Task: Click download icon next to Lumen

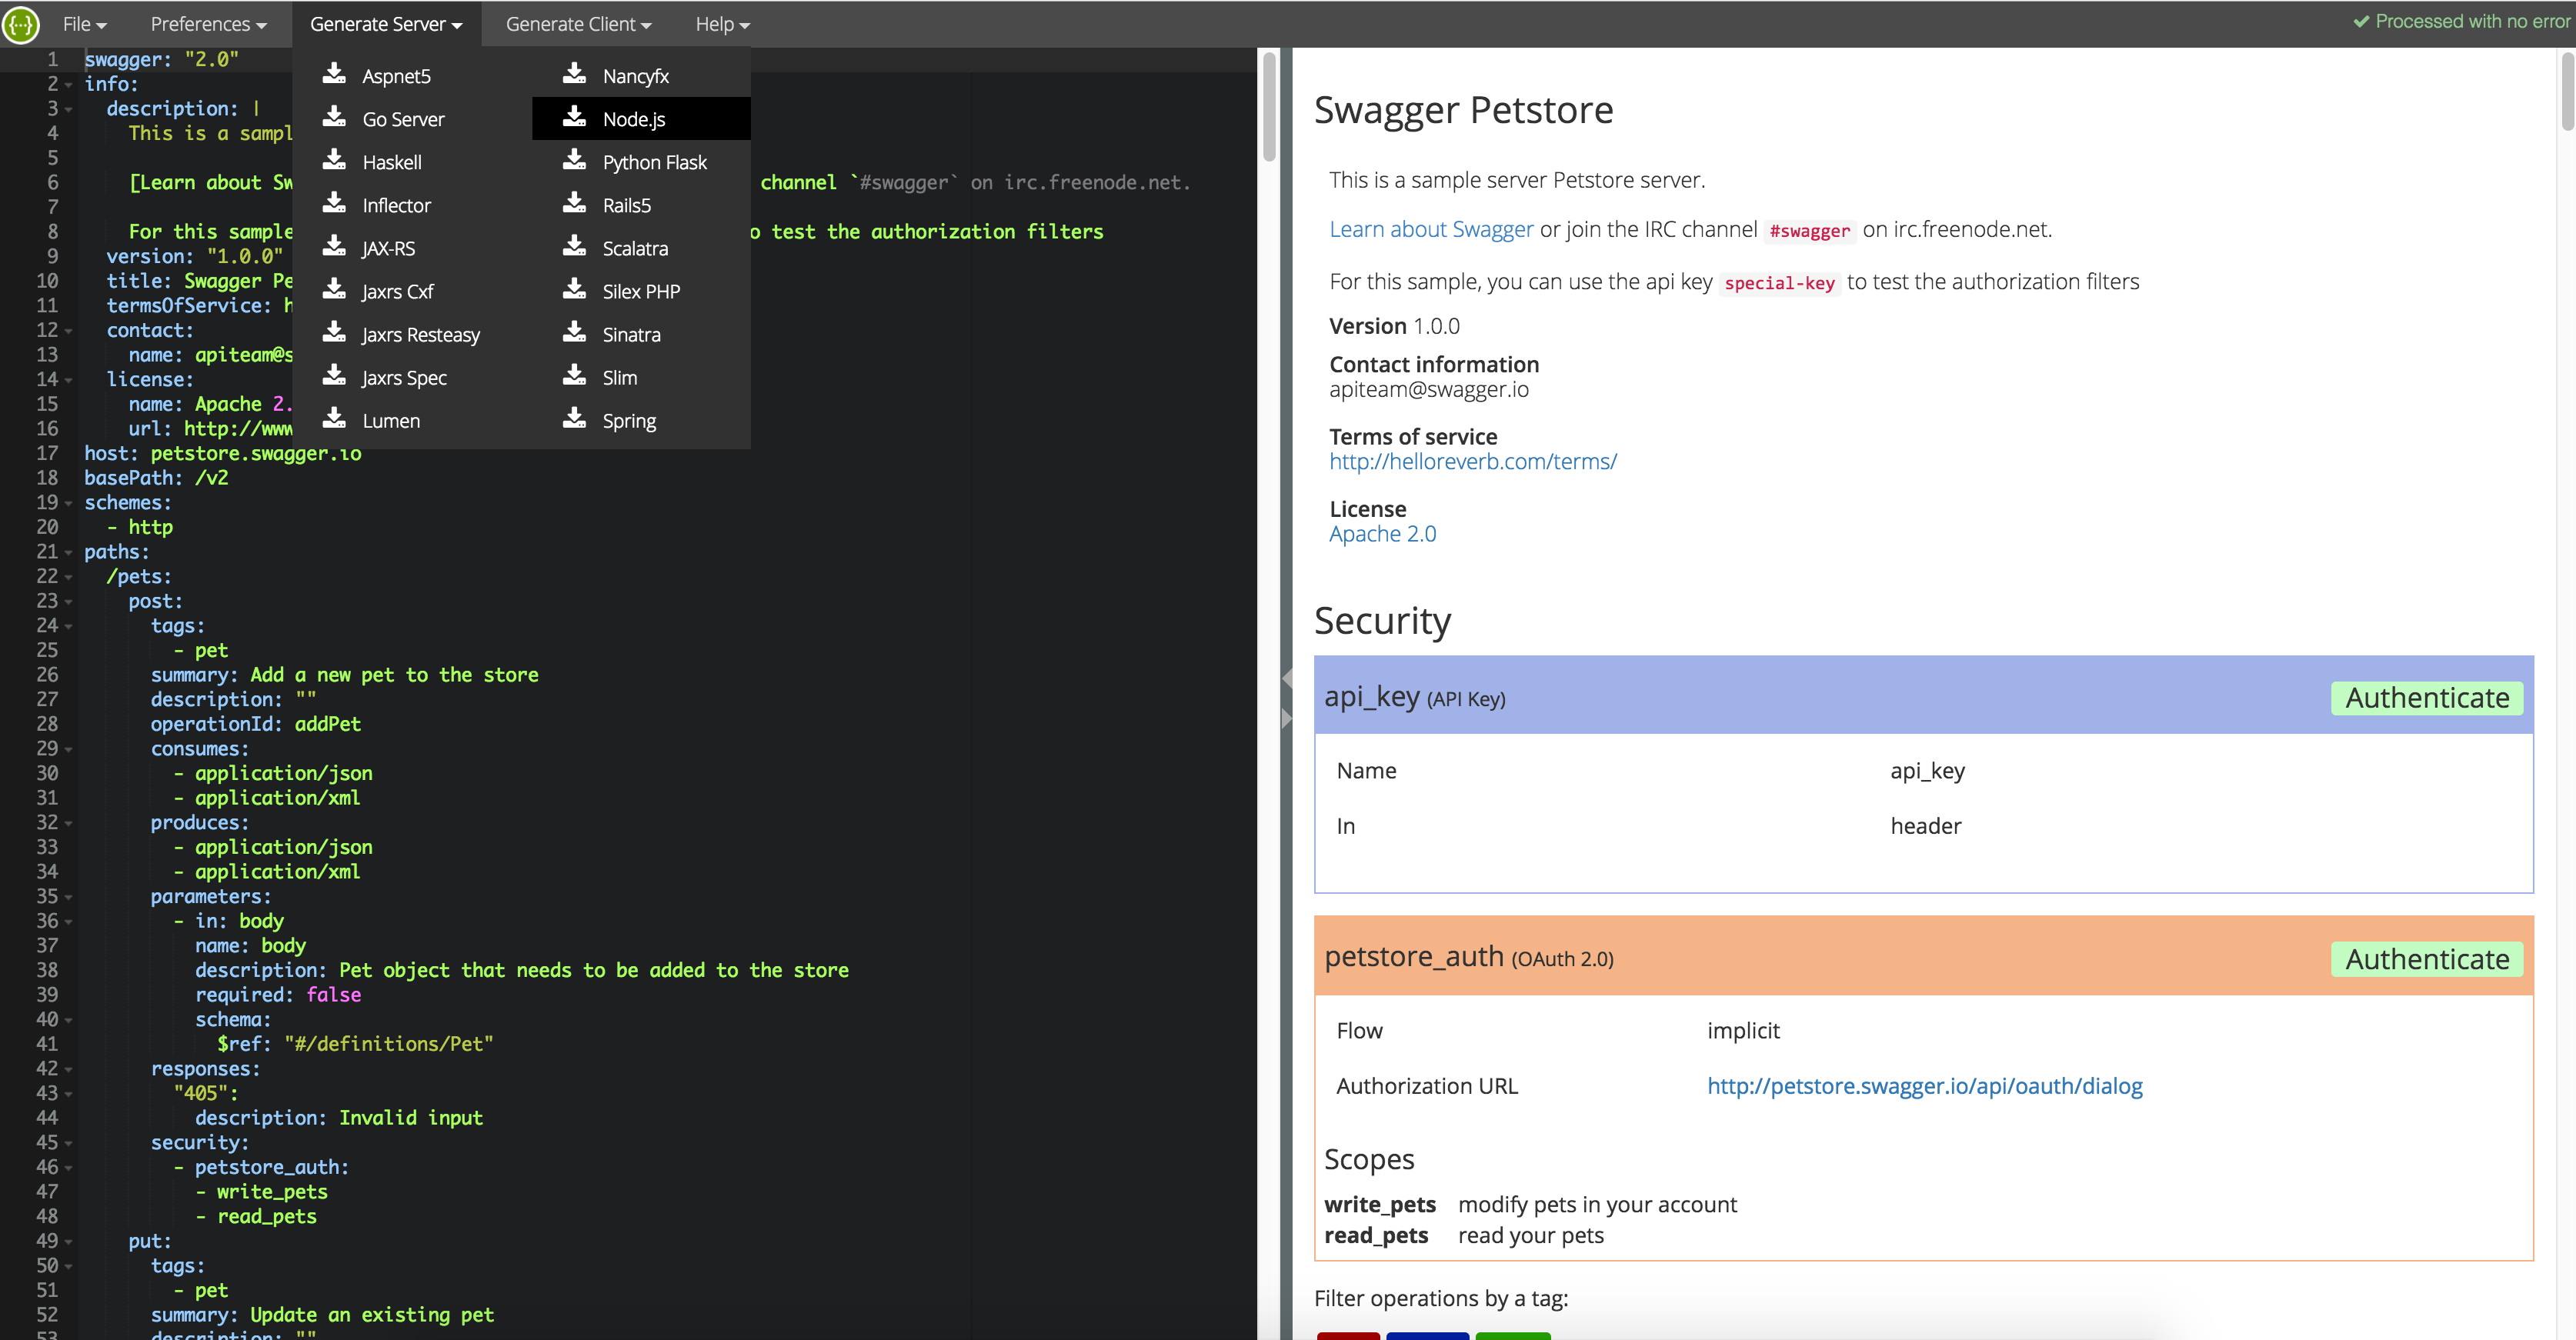Action: tap(334, 419)
